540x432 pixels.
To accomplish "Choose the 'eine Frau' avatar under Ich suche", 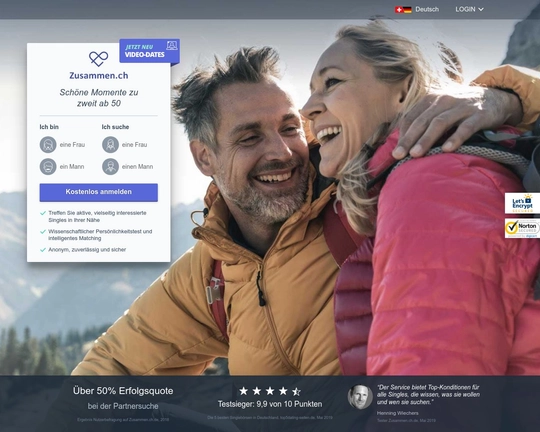I will pos(110,145).
